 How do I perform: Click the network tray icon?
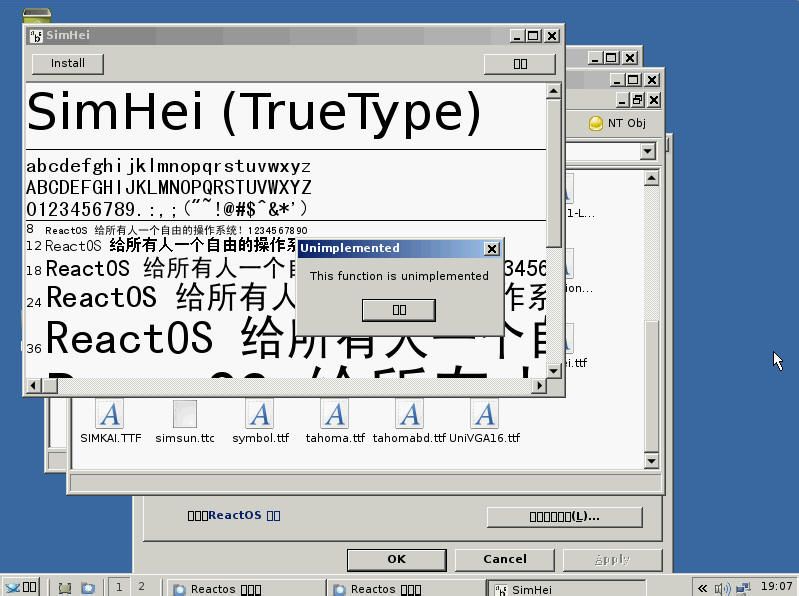pos(743,588)
